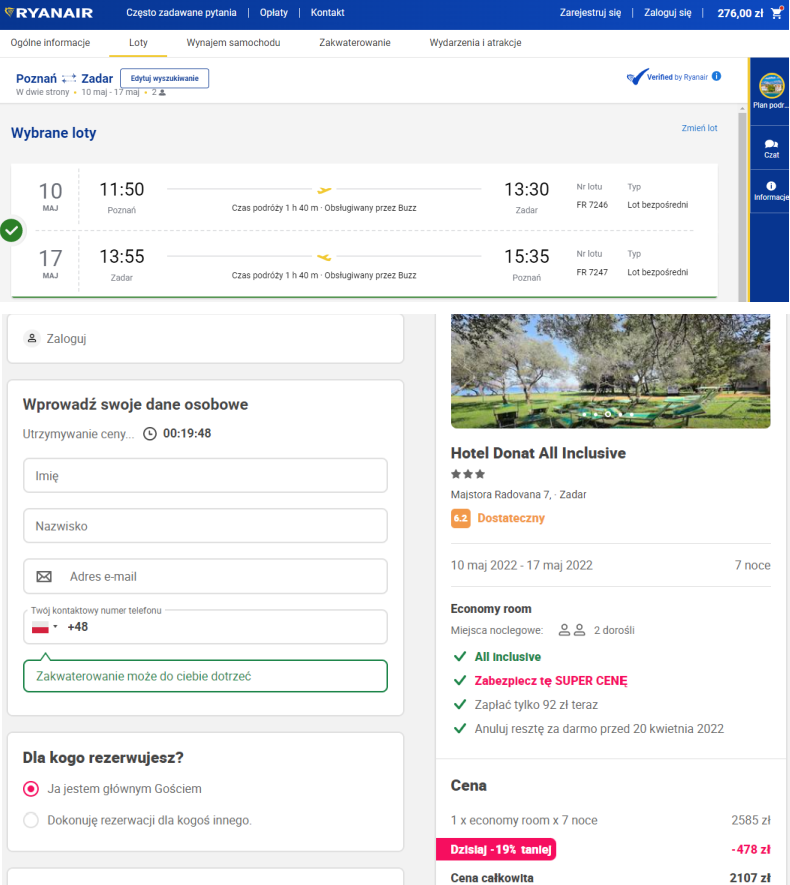Viewport: 790px width, 885px height.
Task: Open the Wydarzenia i atrakcje tab
Action: click(x=475, y=42)
